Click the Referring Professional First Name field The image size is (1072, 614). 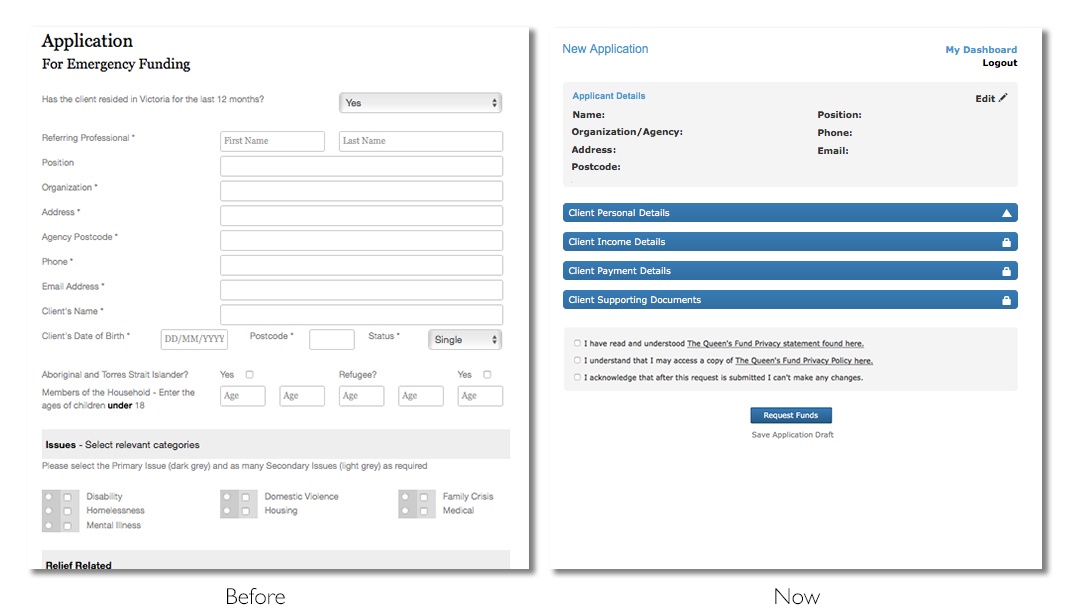coord(272,141)
